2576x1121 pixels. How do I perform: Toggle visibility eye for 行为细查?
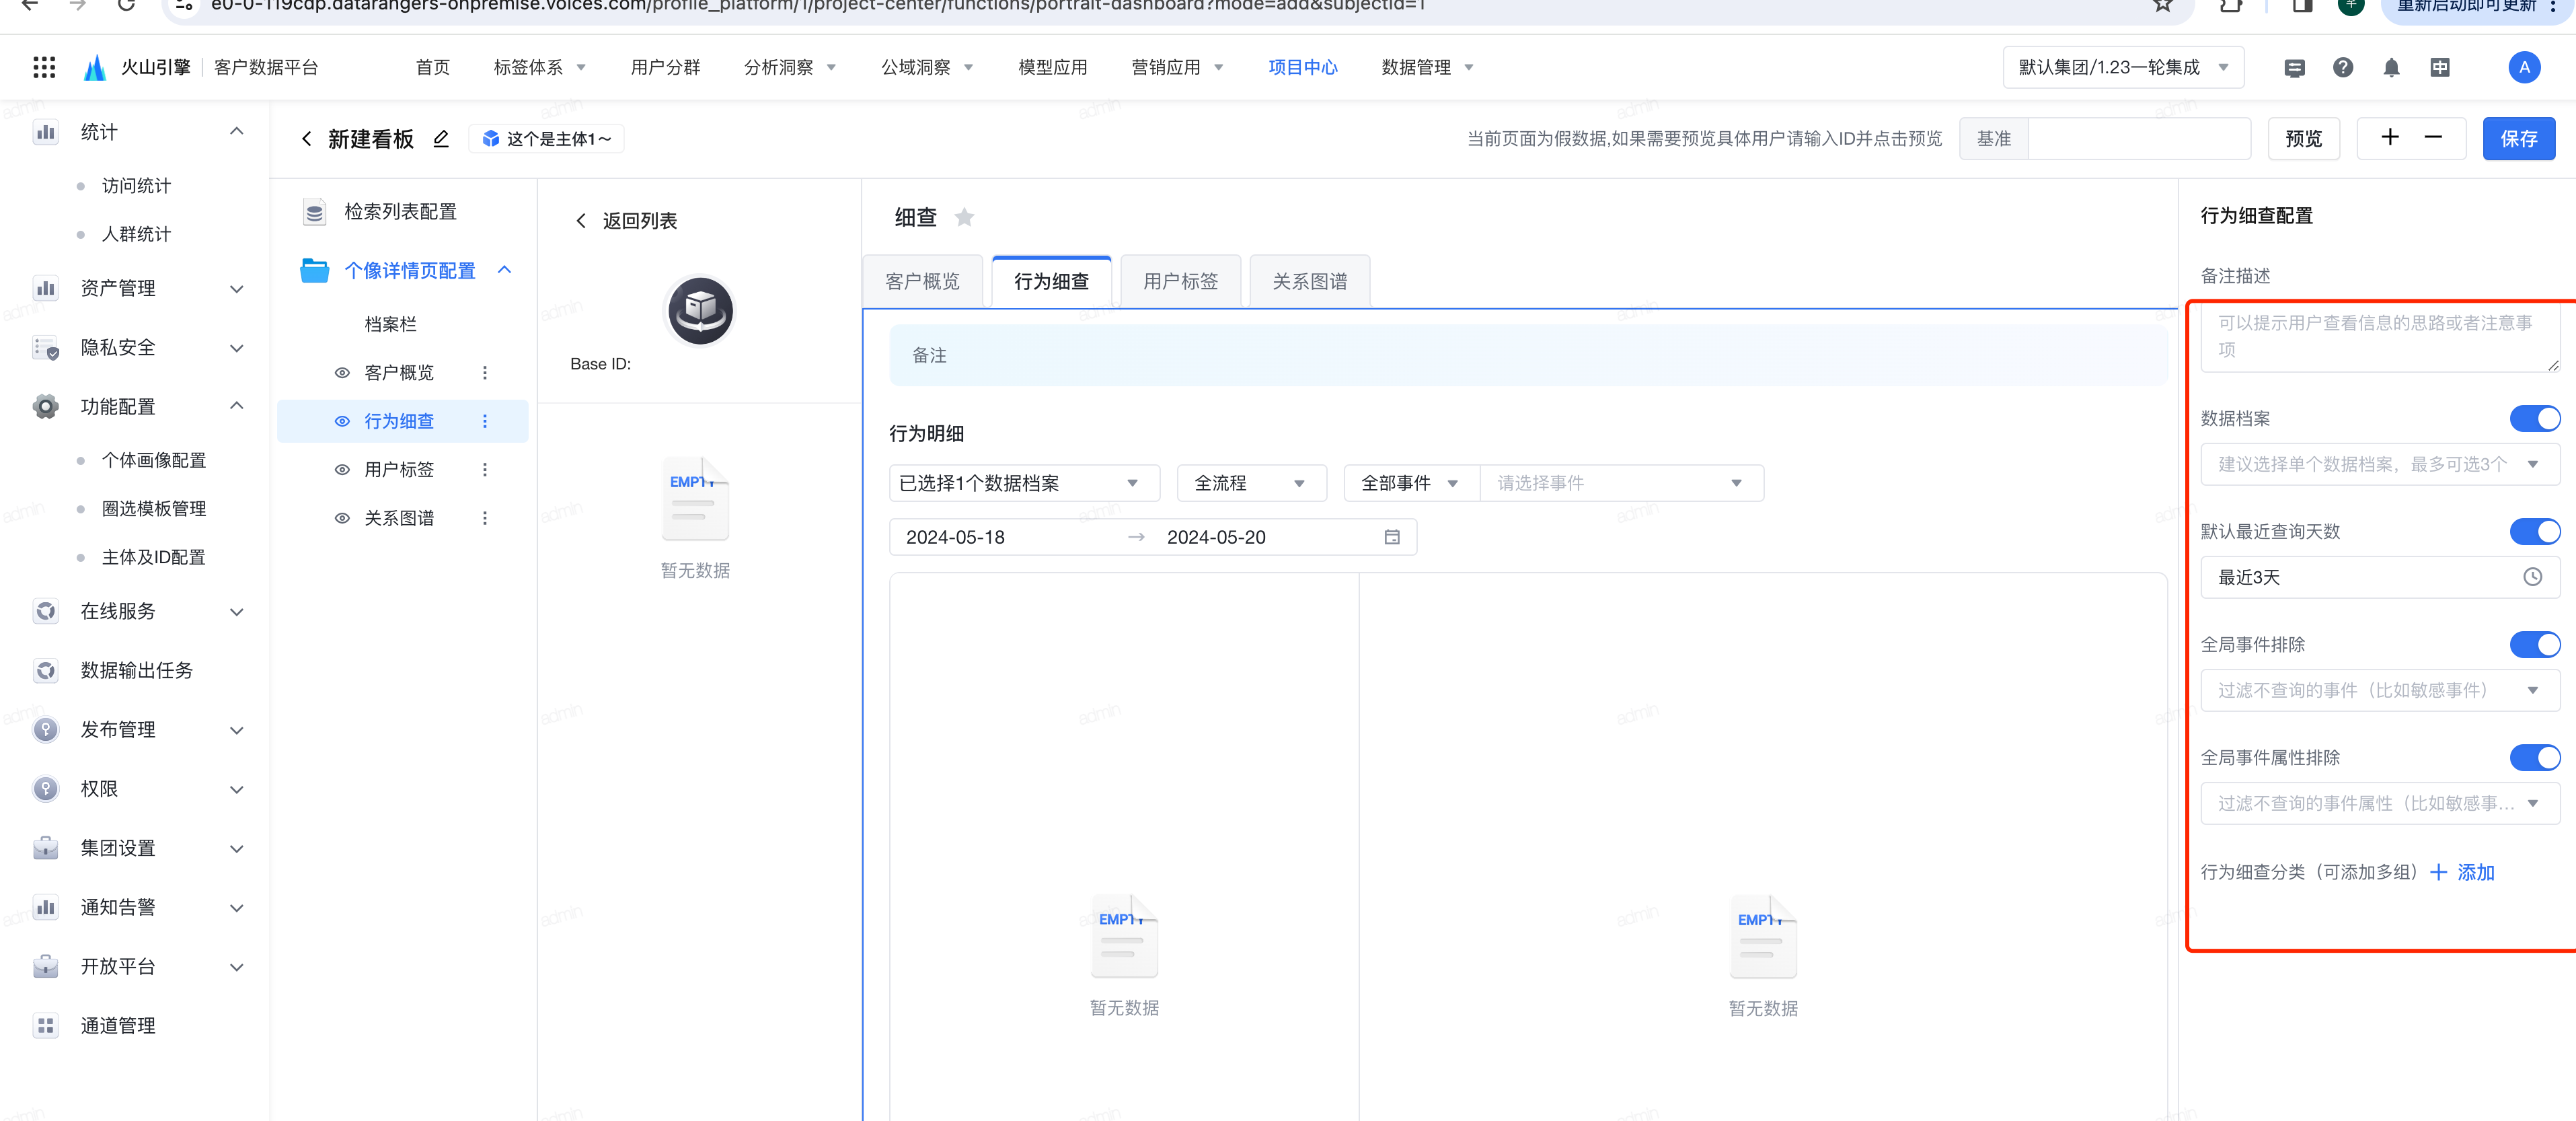point(342,421)
